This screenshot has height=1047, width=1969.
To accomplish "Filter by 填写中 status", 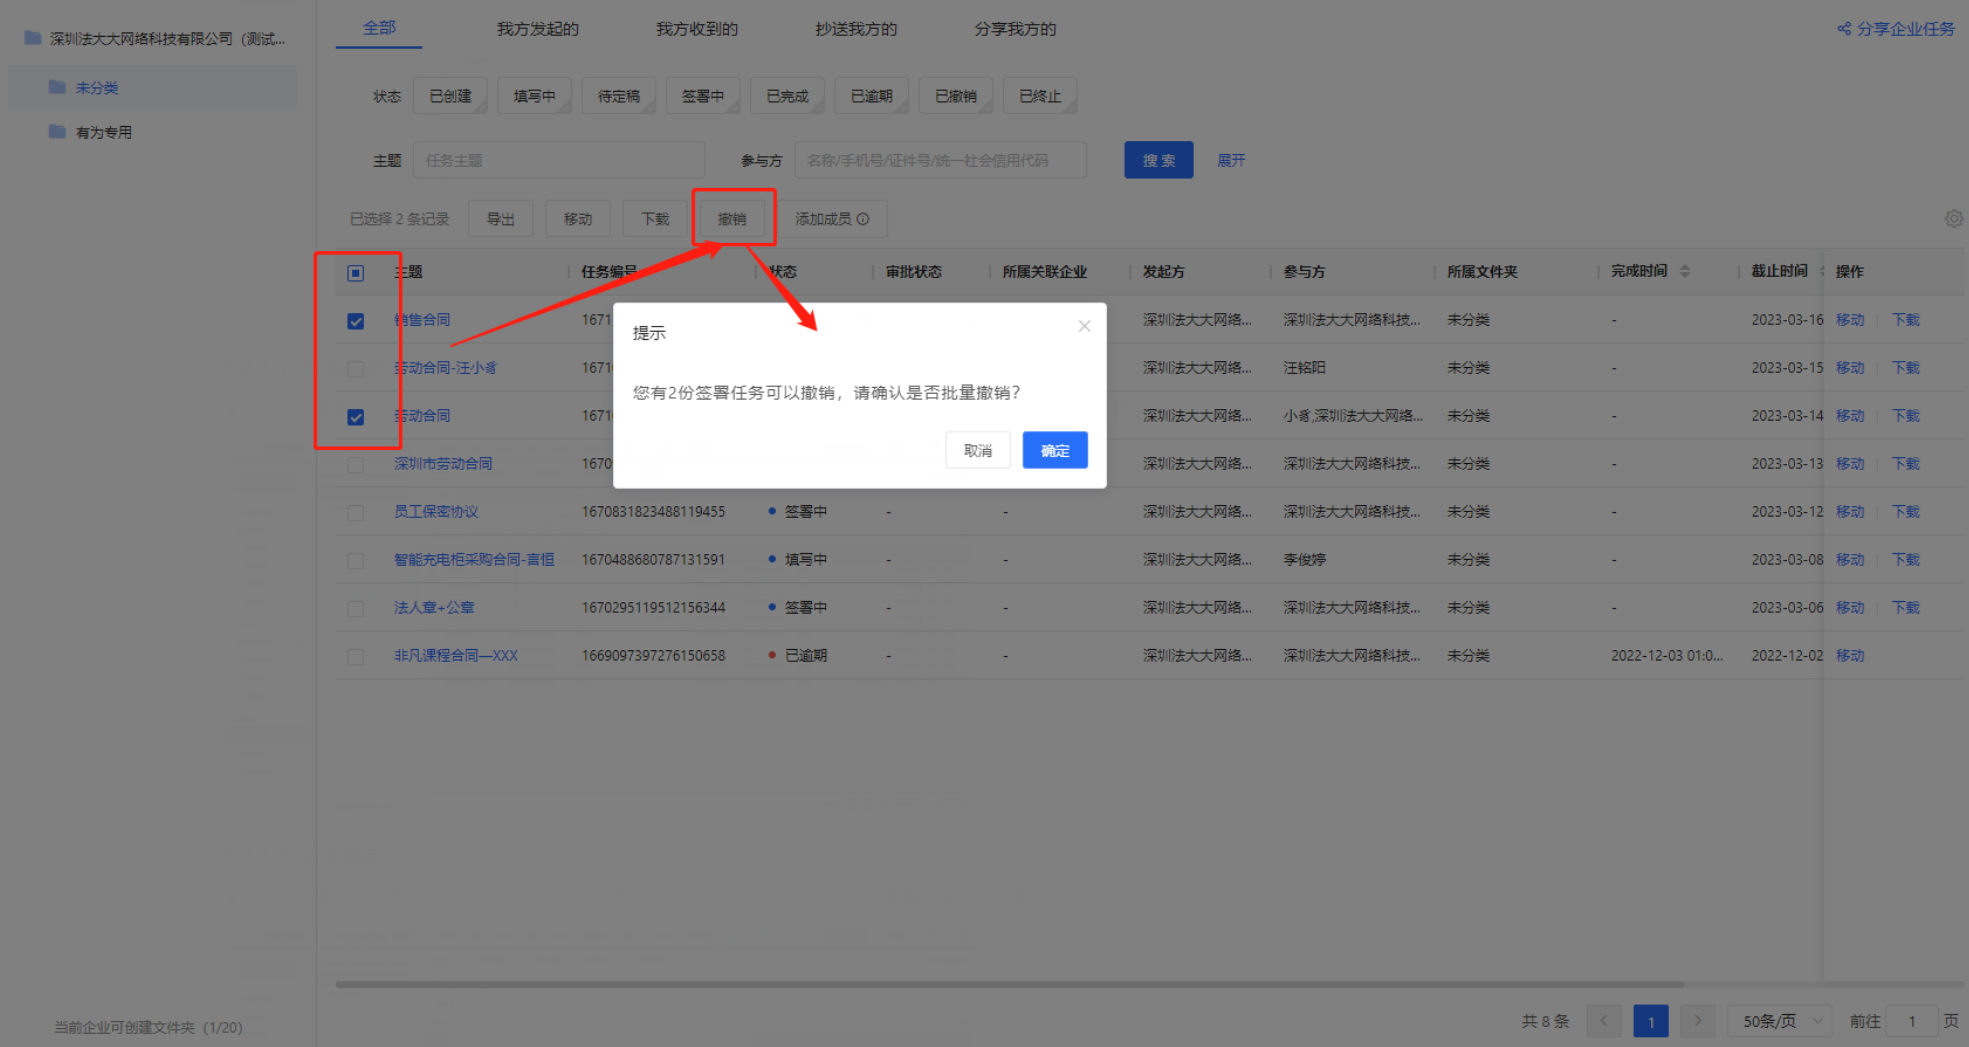I will (534, 96).
